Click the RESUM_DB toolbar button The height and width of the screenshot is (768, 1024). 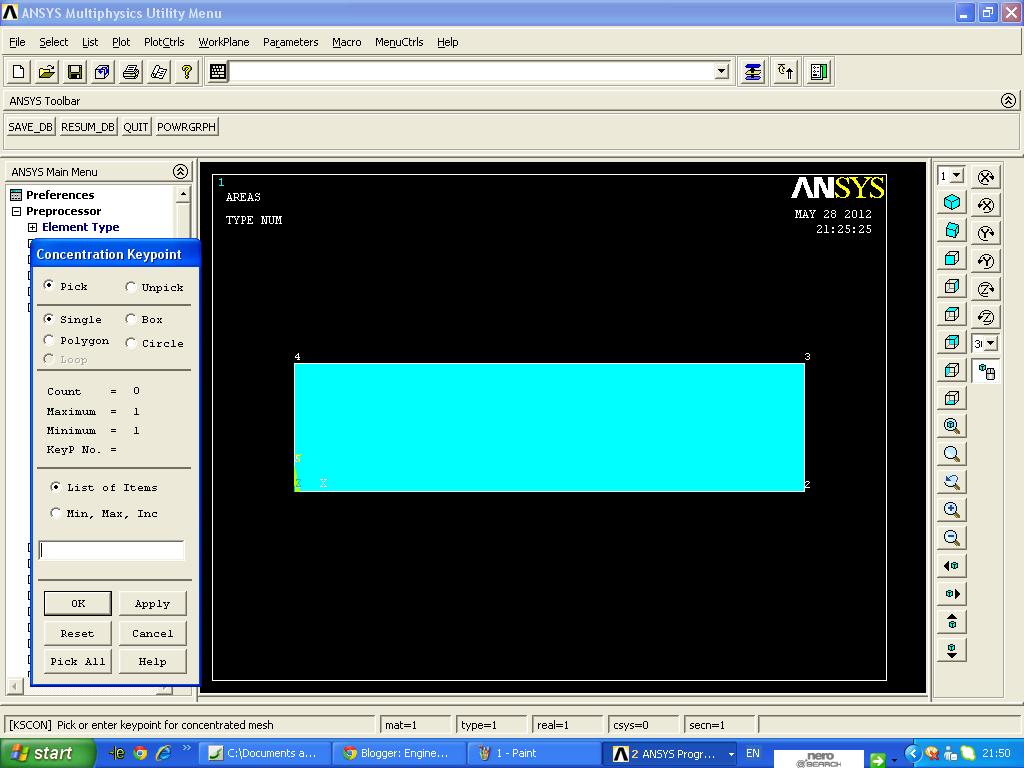tap(87, 126)
